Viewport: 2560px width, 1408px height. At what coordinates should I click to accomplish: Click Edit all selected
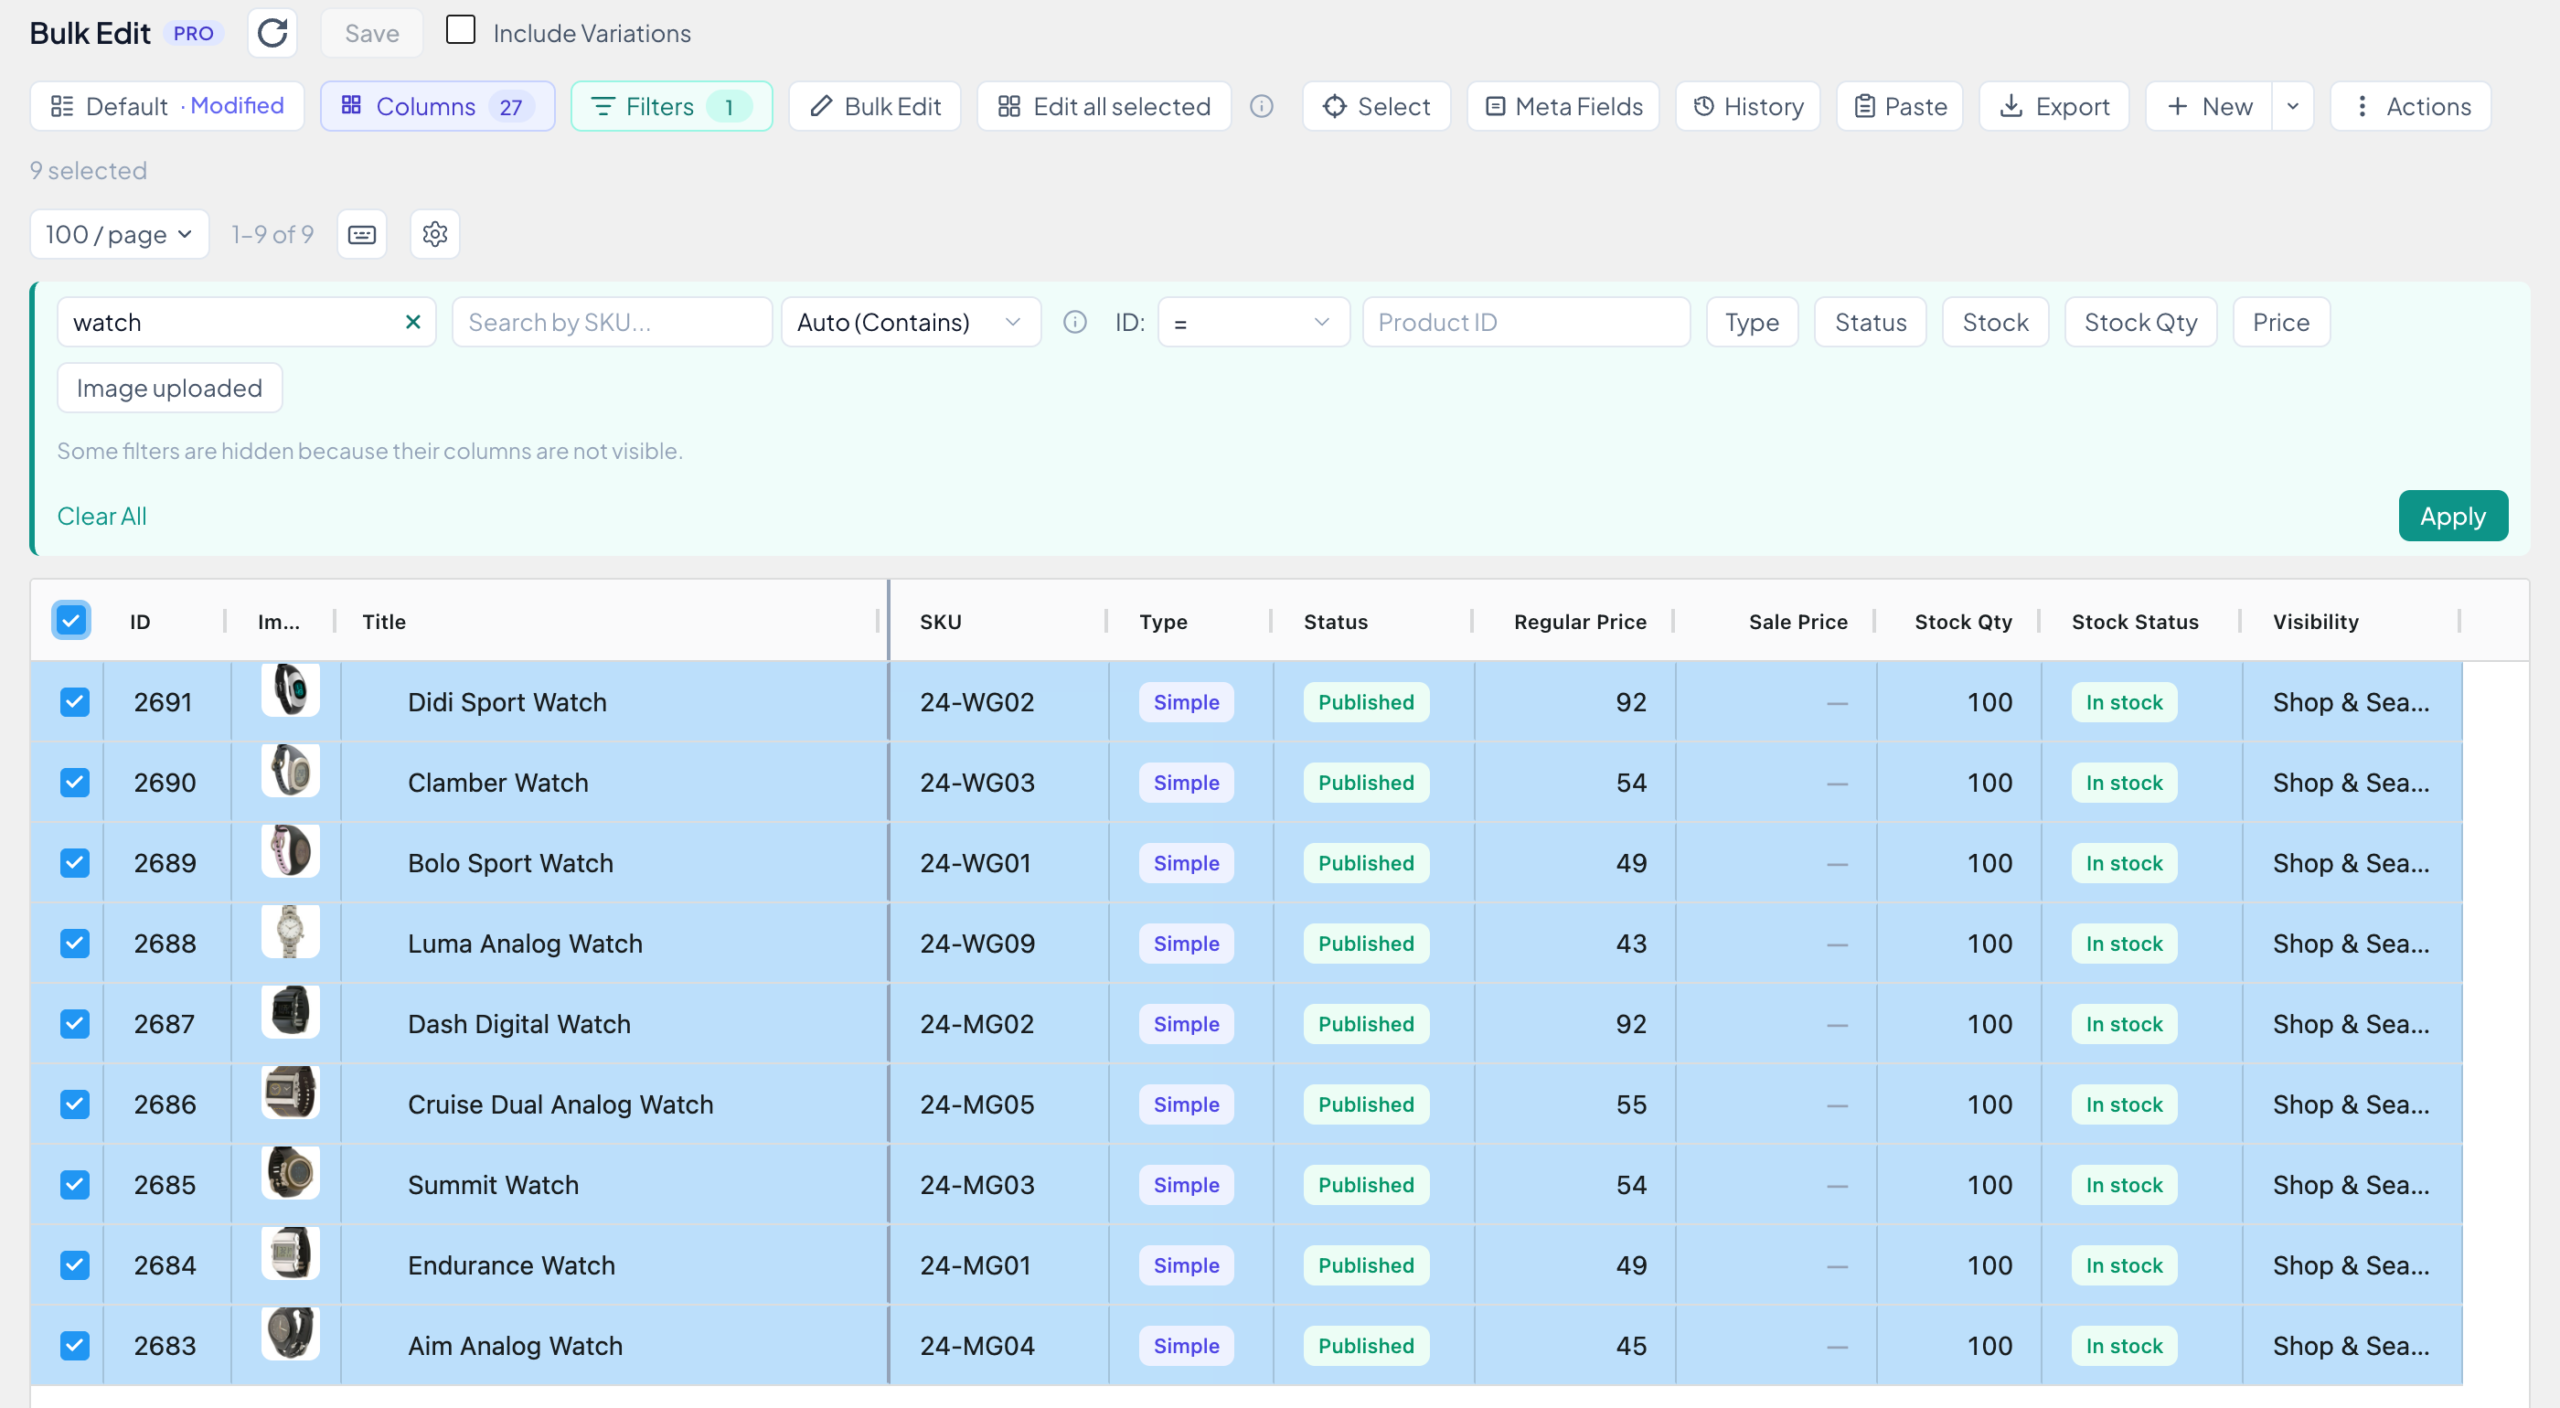click(1104, 106)
